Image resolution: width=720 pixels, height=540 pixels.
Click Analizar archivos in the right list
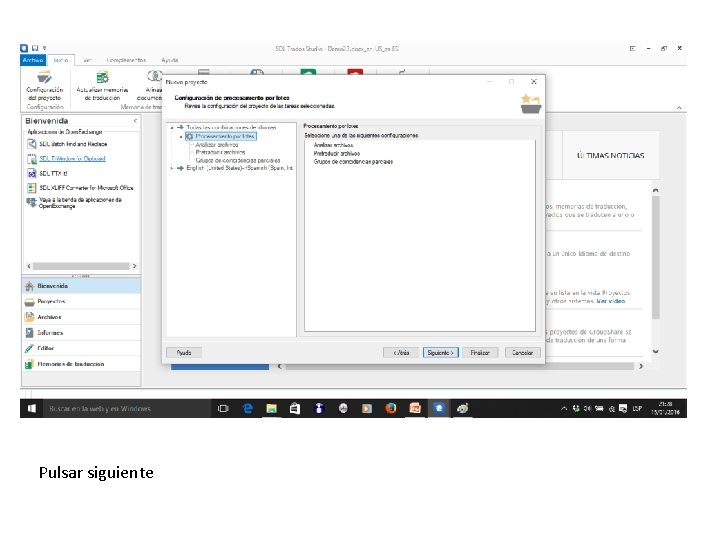(x=333, y=145)
